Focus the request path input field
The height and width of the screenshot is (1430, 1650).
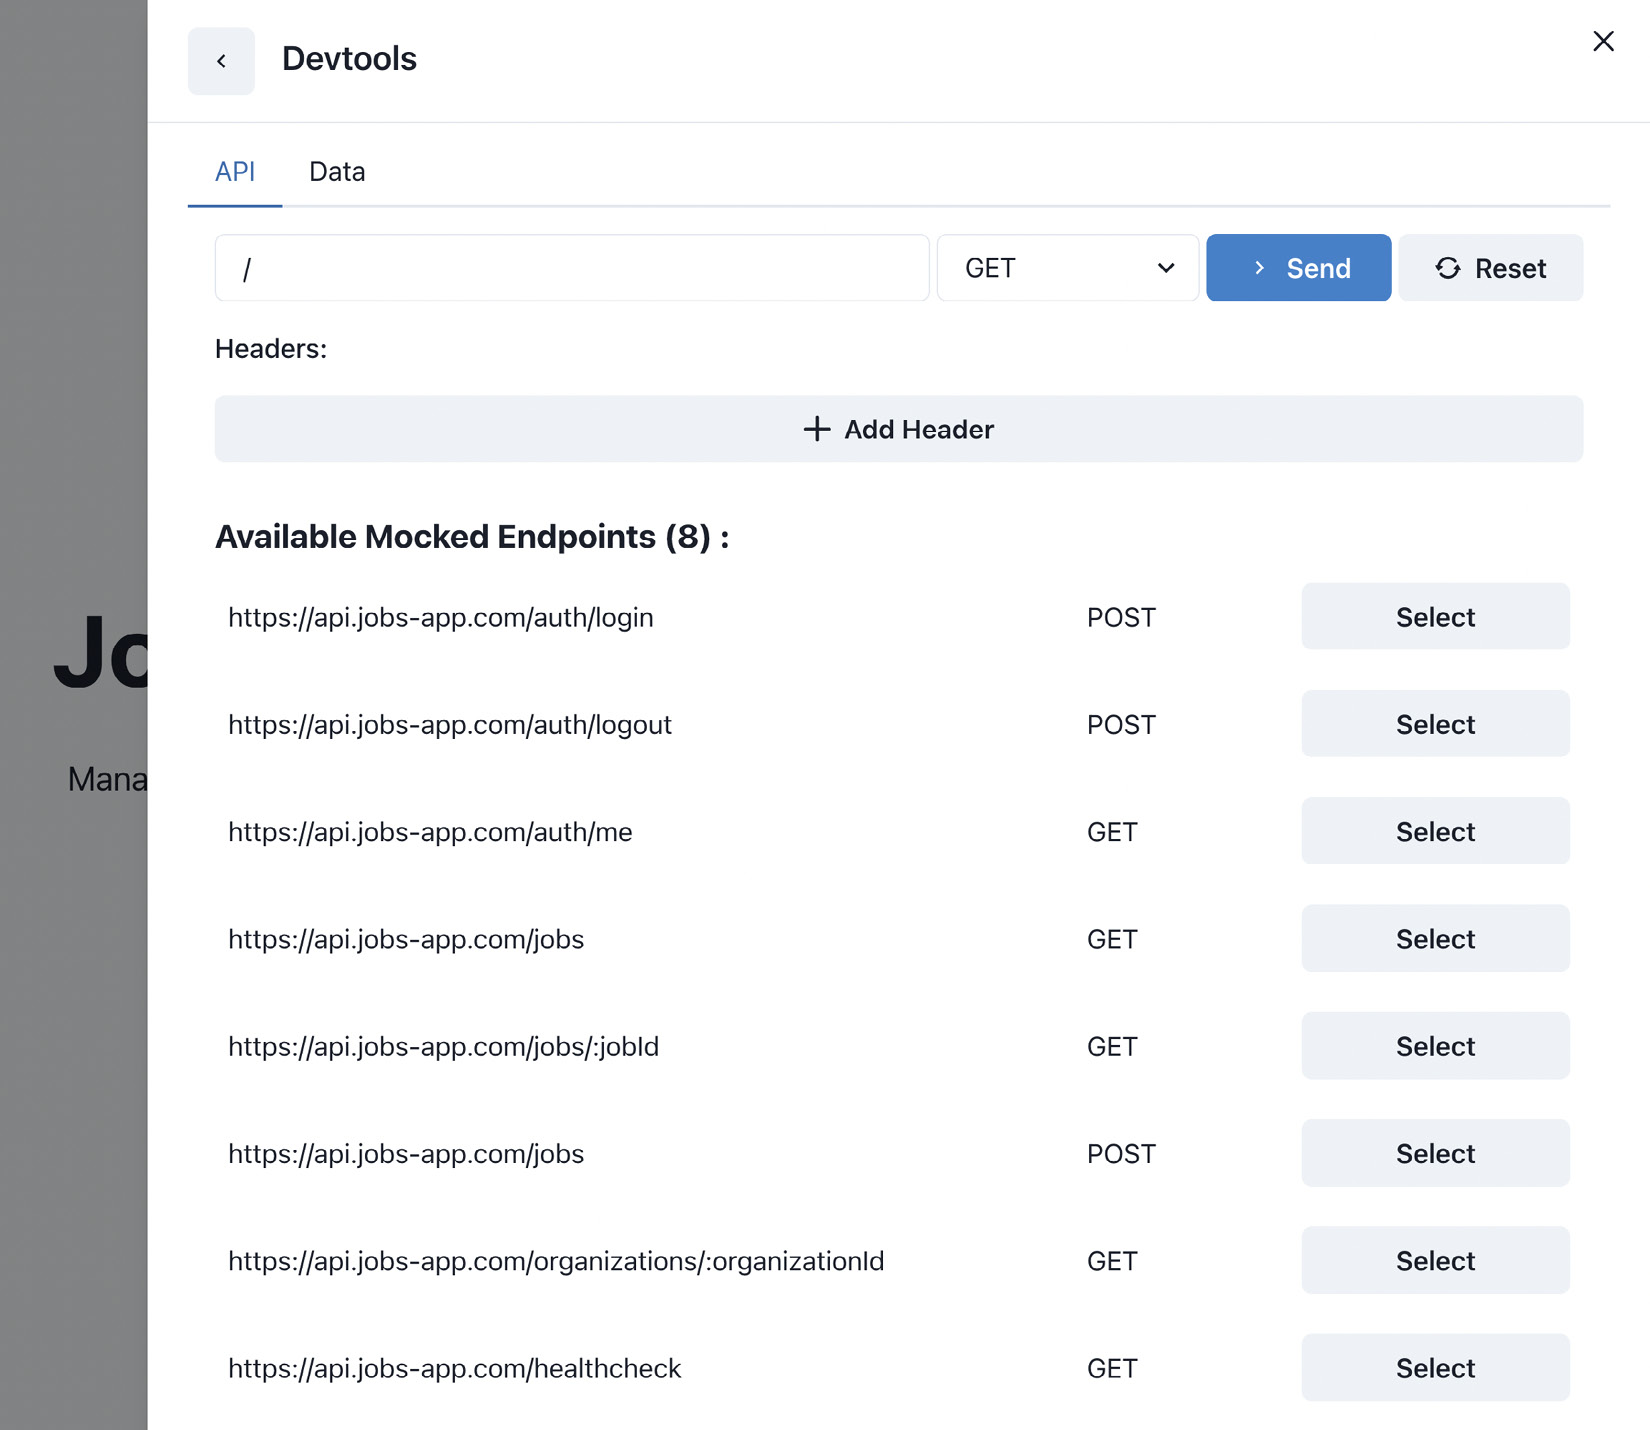pos(572,268)
